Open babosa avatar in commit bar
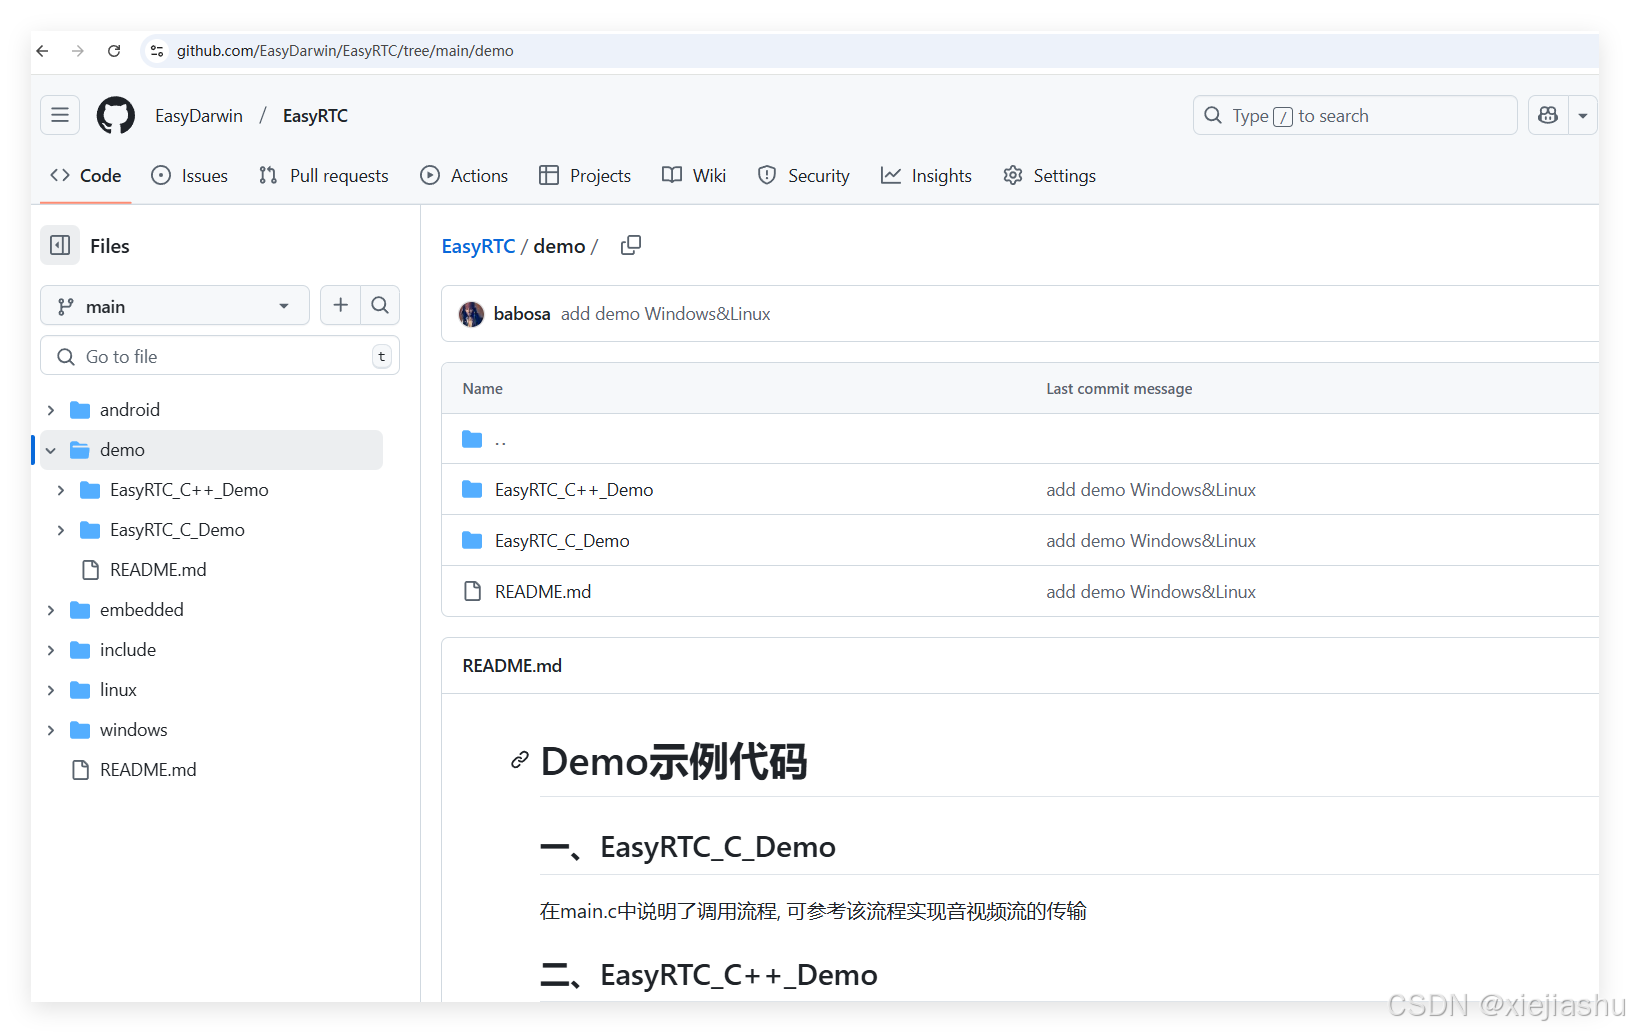This screenshot has width=1630, height=1033. click(x=471, y=314)
